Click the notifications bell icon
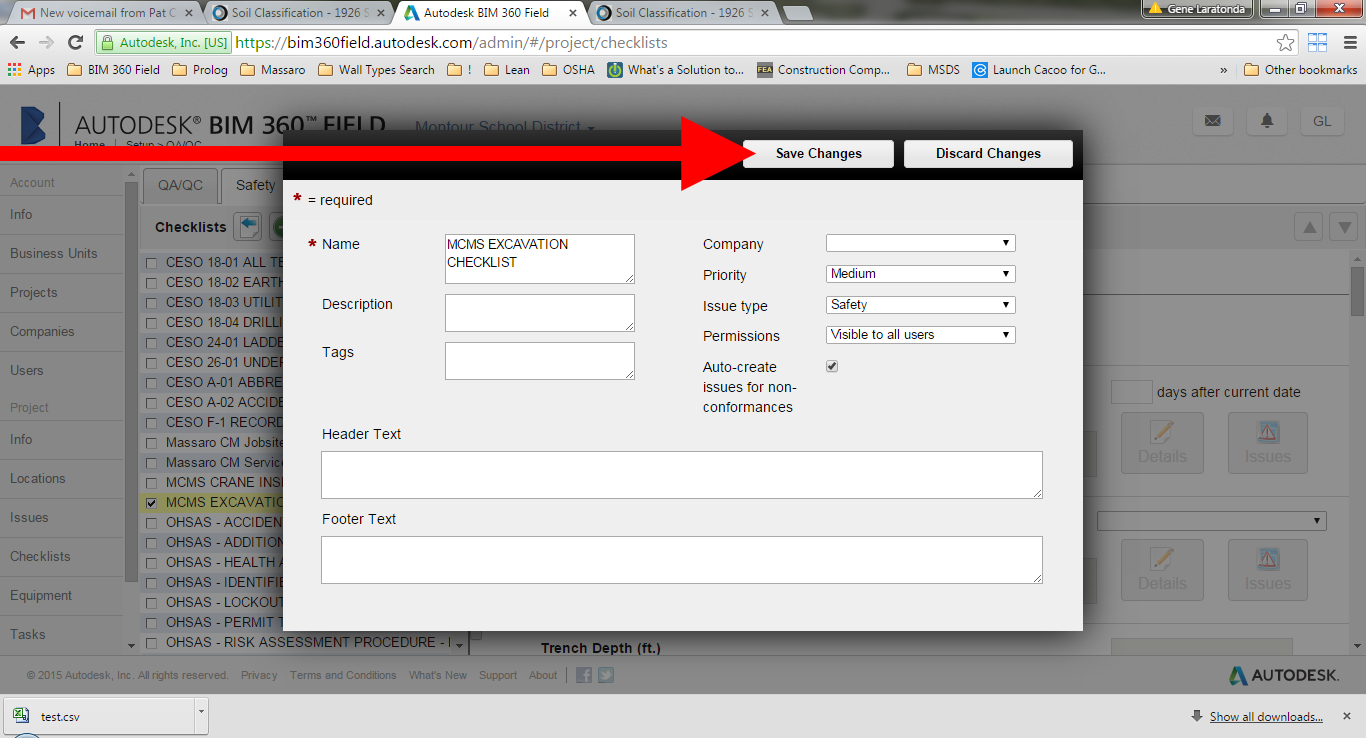Image resolution: width=1366 pixels, height=738 pixels. (x=1266, y=121)
